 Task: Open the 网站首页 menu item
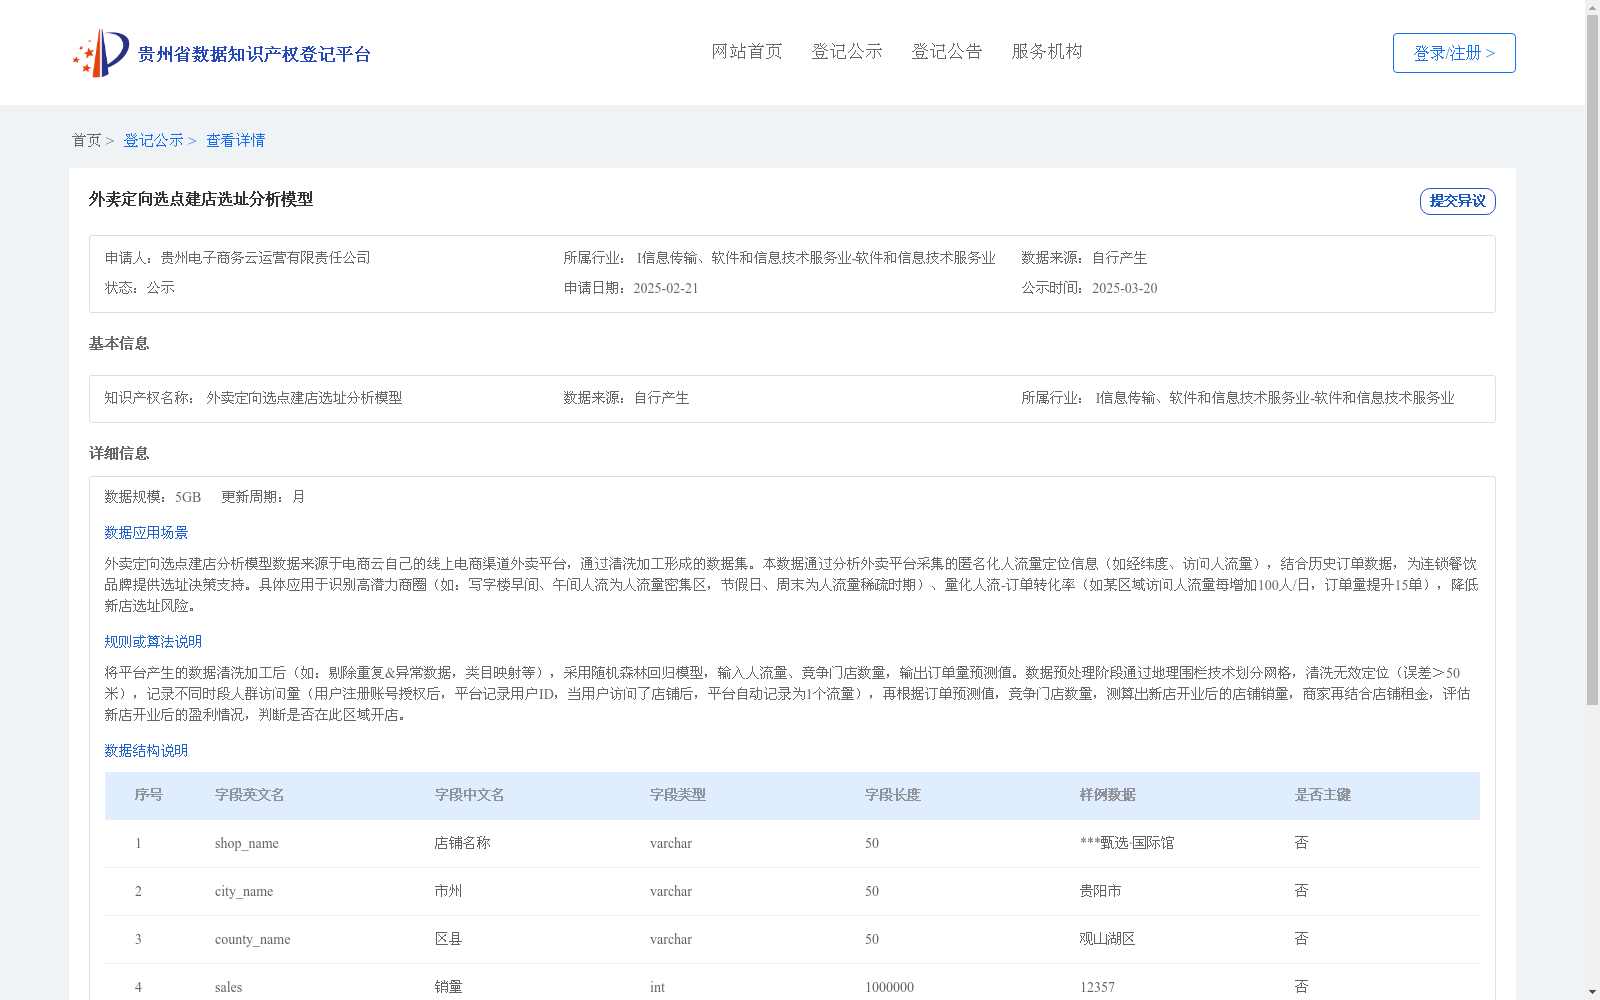[x=747, y=52]
